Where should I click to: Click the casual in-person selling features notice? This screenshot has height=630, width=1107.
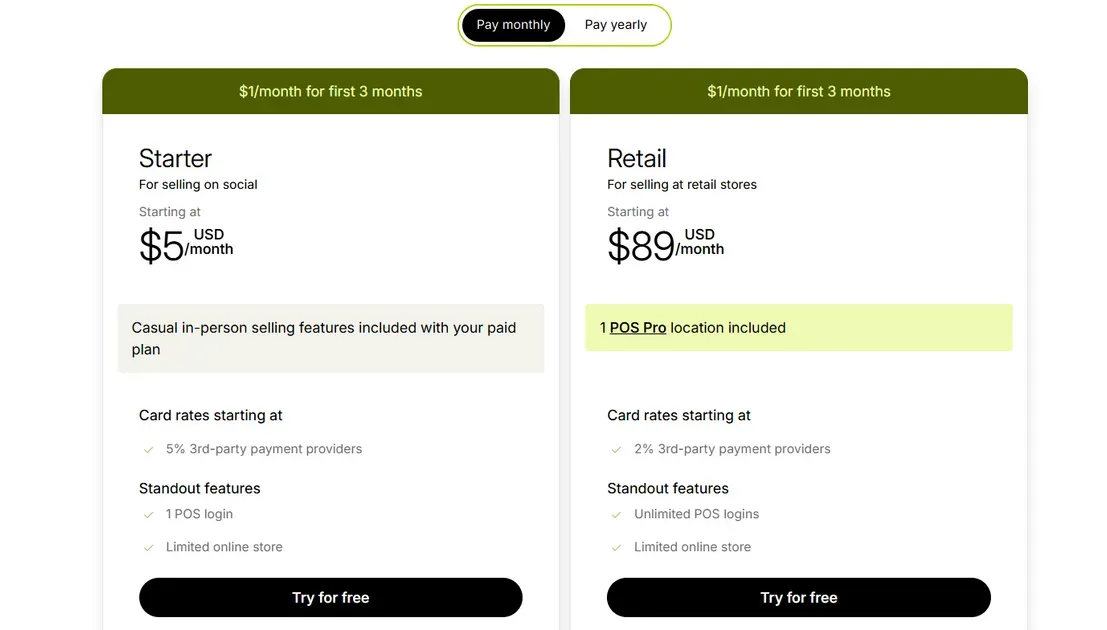click(330, 338)
